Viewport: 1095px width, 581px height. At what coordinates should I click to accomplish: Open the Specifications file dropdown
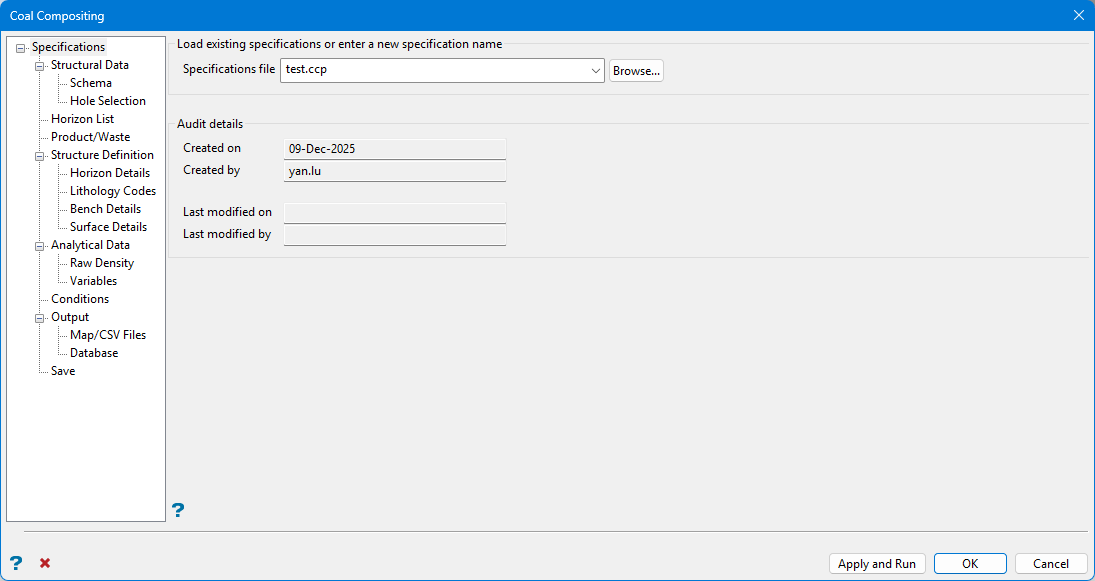click(x=595, y=71)
